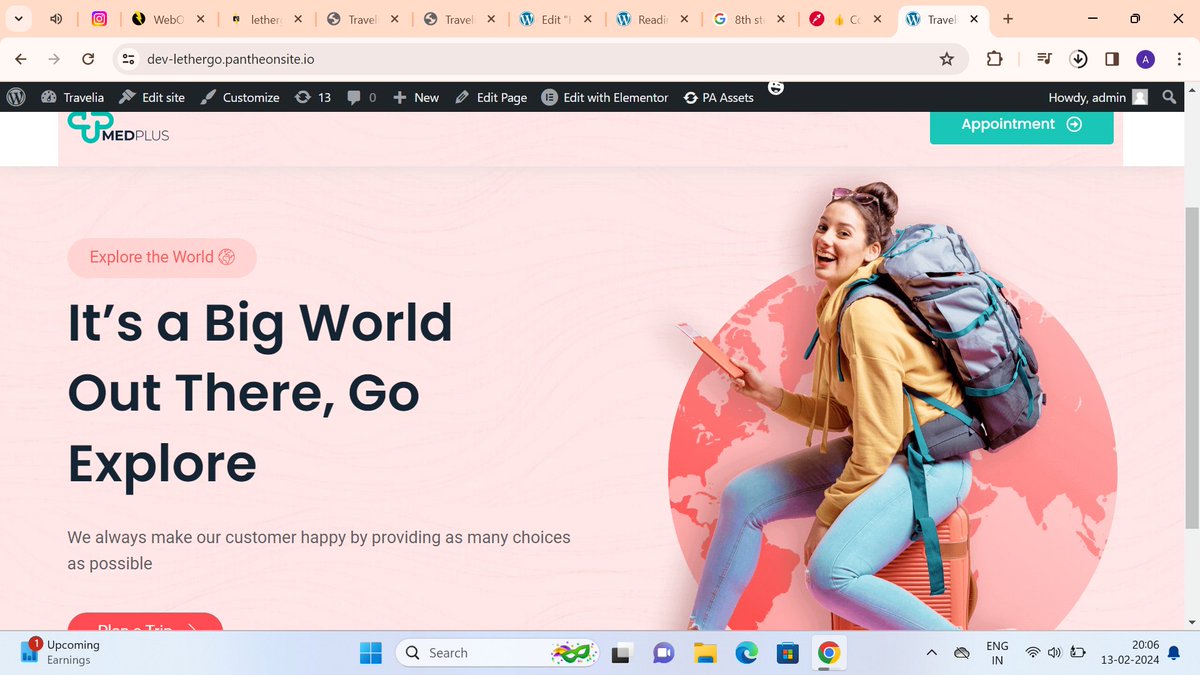The width and height of the screenshot is (1200, 675).
Task: Click the taskbar Search box
Action: click(497, 653)
